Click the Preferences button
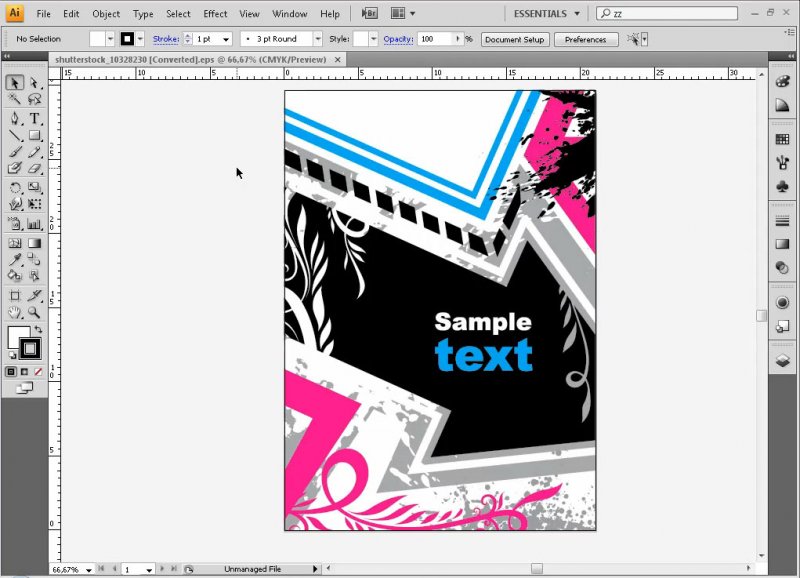The height and width of the screenshot is (578, 800). (x=585, y=39)
